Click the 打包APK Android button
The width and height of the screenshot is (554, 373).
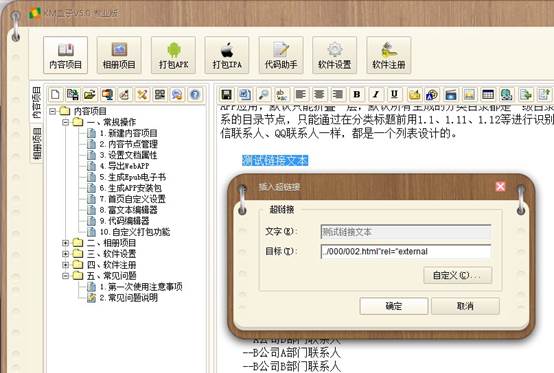pos(173,55)
